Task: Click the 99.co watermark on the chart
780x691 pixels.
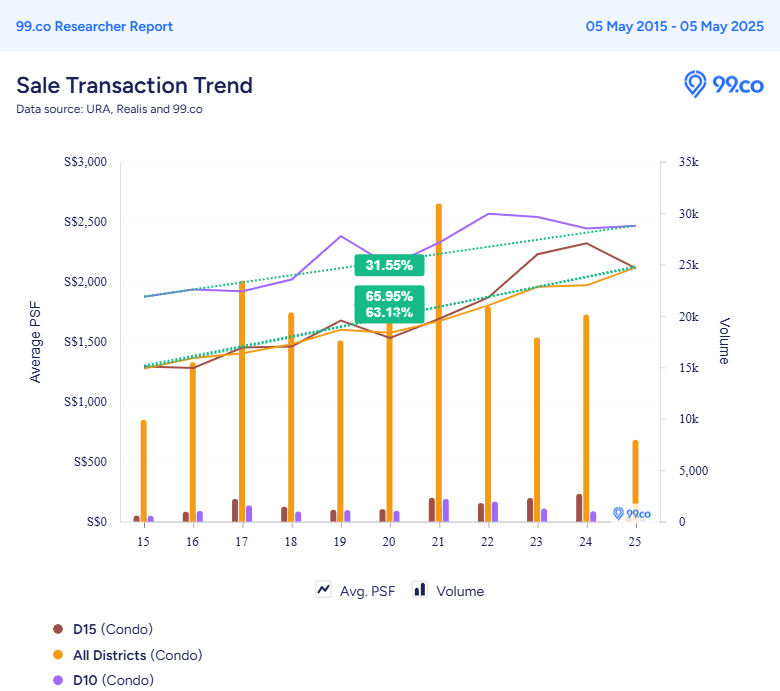Action: pyautogui.click(x=631, y=513)
